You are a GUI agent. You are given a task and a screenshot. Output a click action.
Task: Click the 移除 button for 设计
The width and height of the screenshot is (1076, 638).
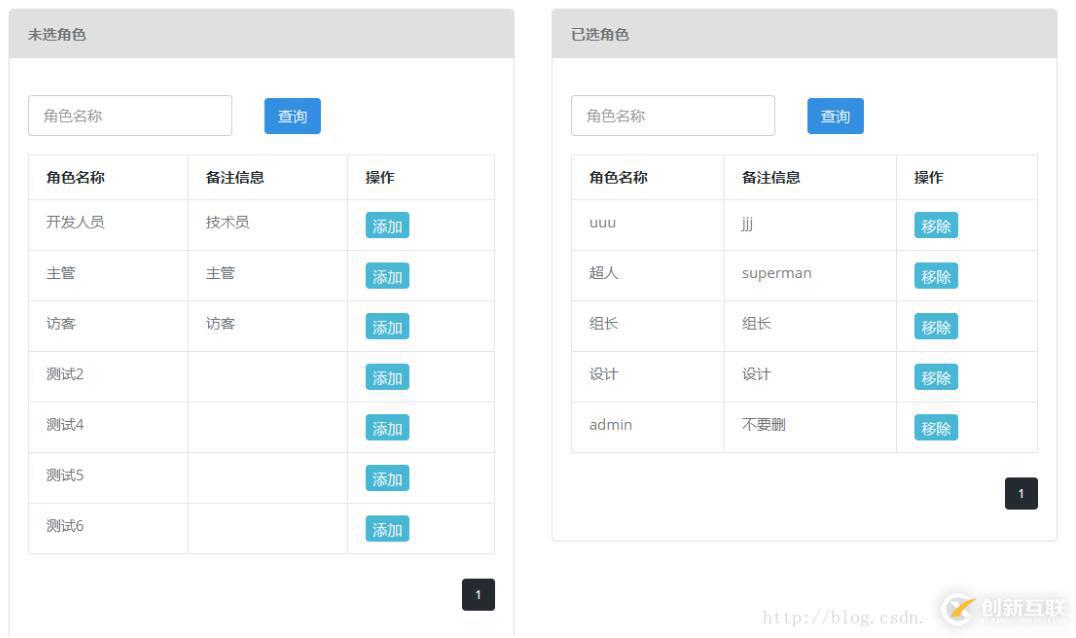[x=934, y=377]
